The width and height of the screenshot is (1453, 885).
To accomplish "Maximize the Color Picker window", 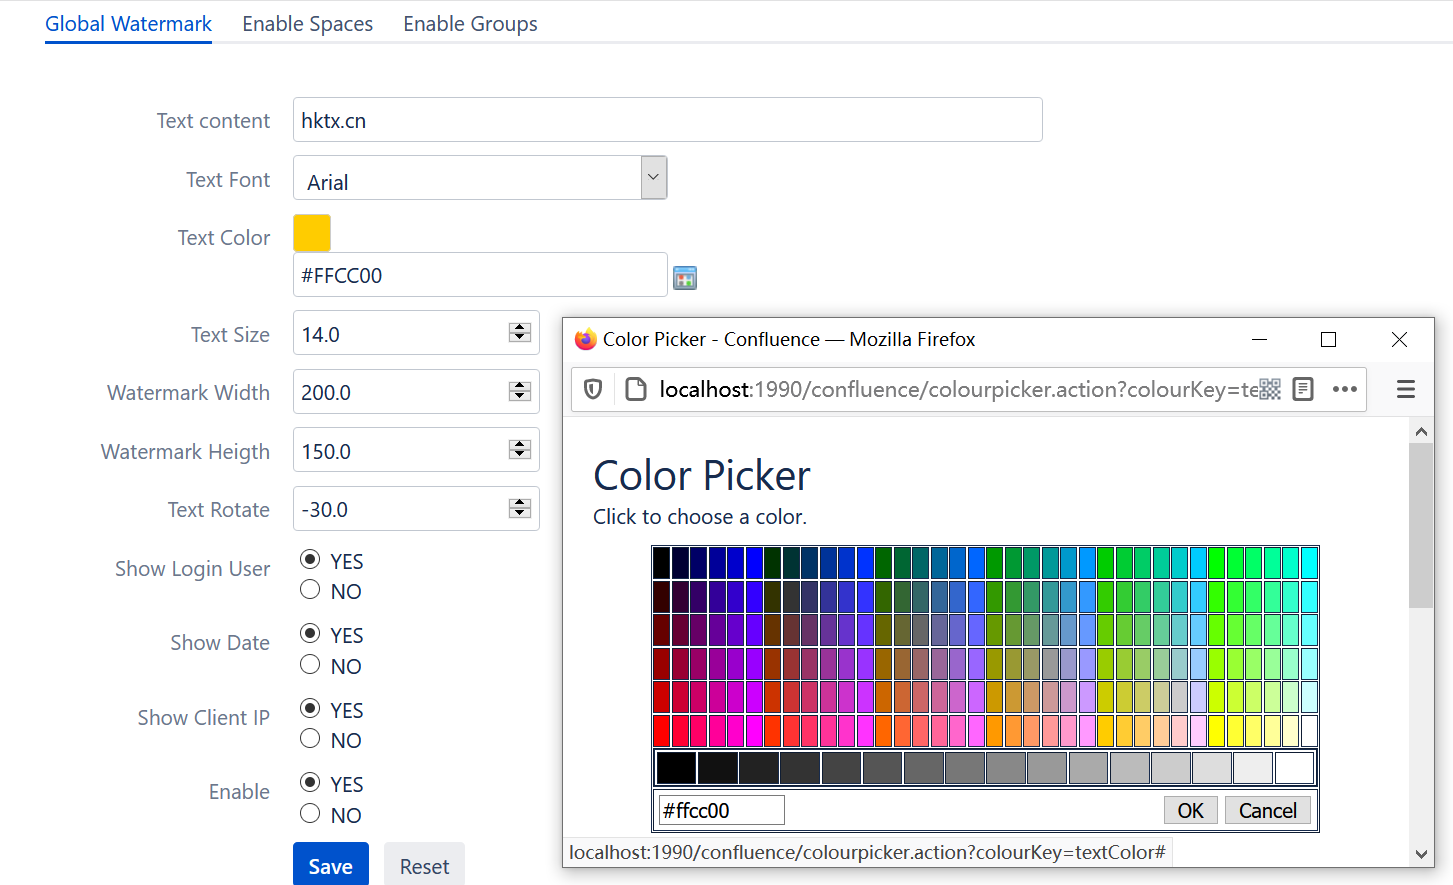I will pyautogui.click(x=1329, y=340).
